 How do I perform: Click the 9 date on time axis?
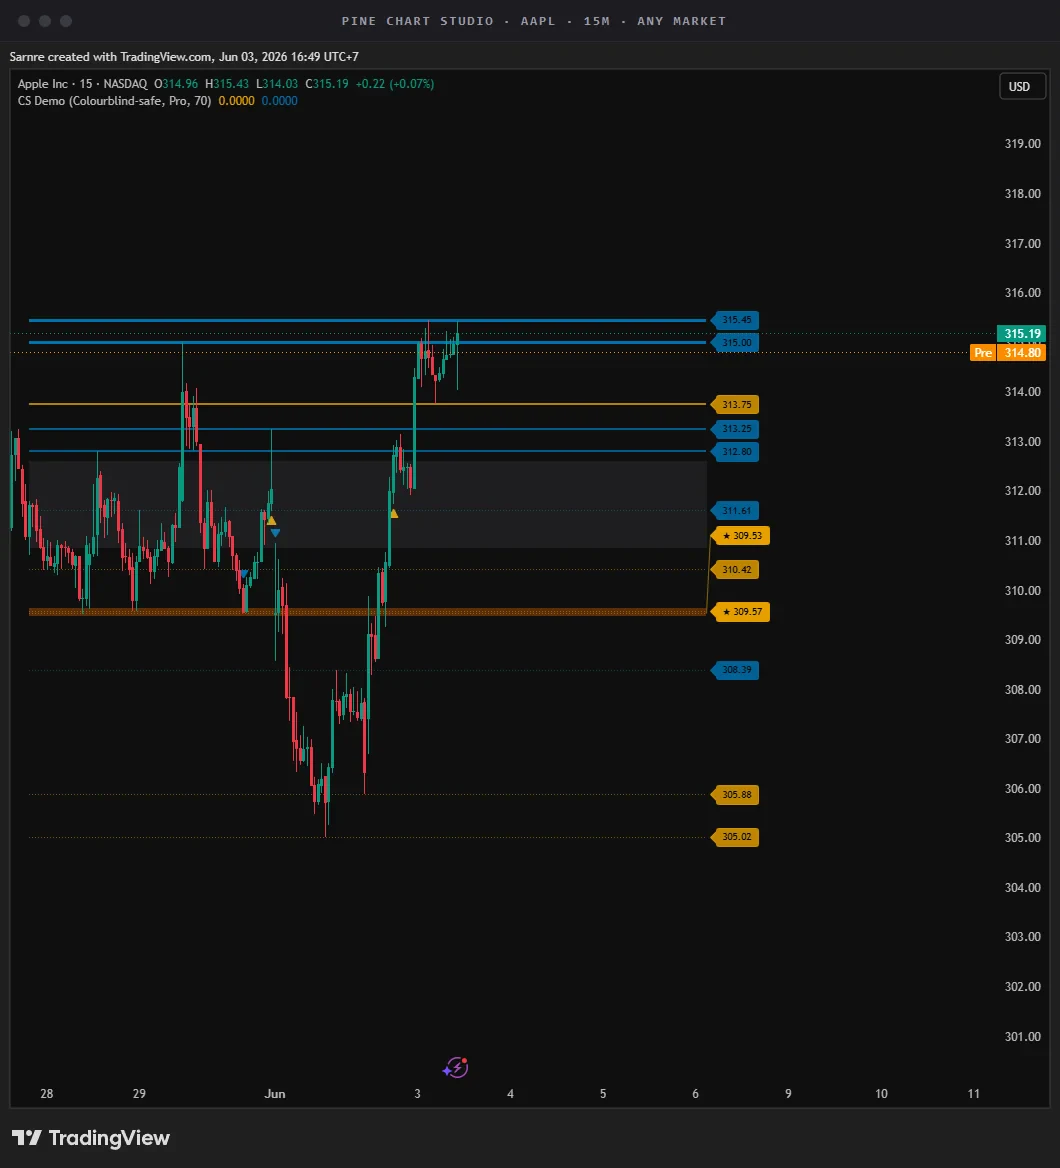point(788,1094)
